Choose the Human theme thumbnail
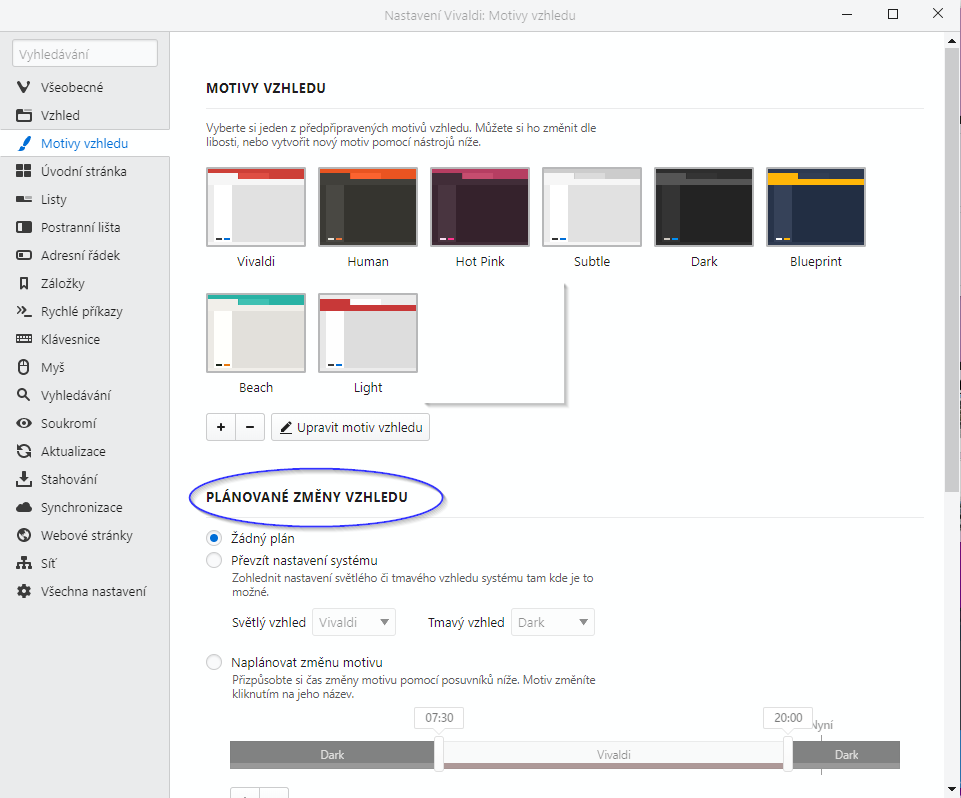The image size is (961, 798). click(368, 207)
